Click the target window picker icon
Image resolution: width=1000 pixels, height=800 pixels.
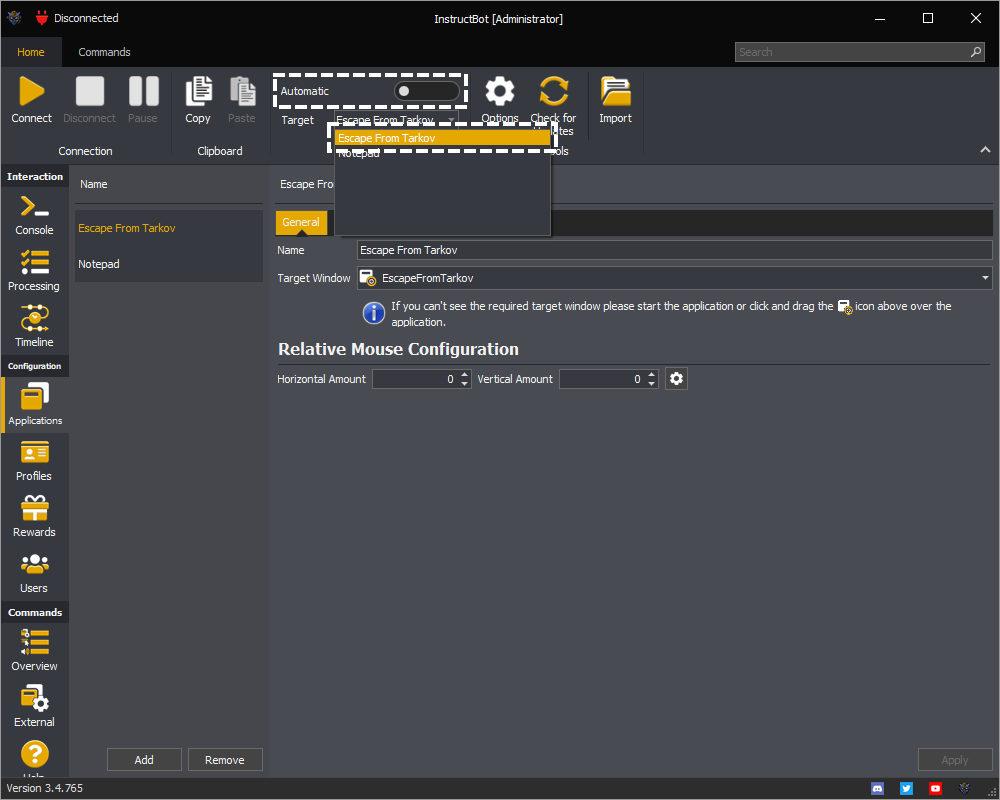point(368,278)
